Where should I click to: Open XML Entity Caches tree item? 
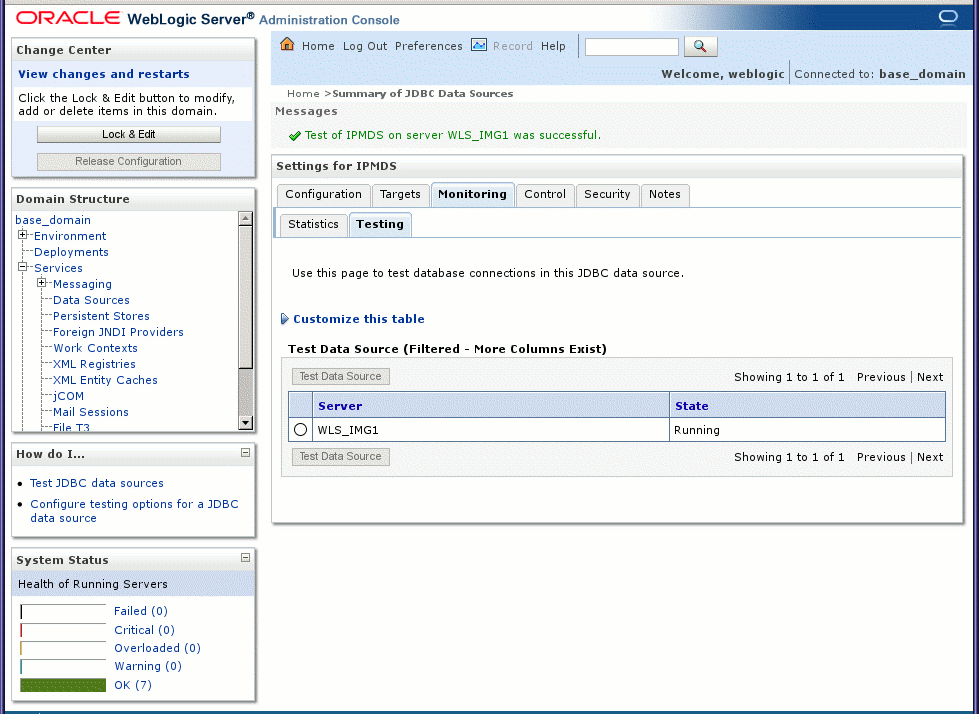point(105,380)
